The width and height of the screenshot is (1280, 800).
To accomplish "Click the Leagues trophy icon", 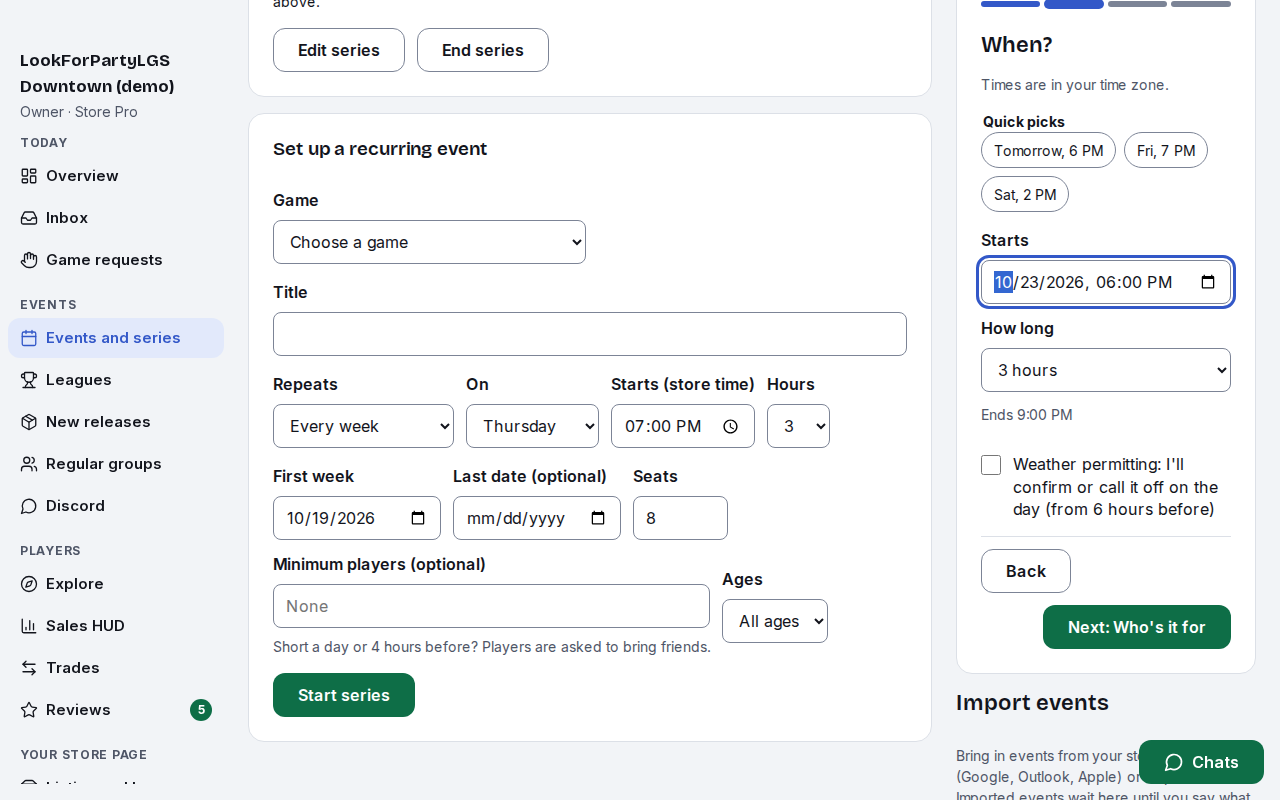I will (29, 380).
